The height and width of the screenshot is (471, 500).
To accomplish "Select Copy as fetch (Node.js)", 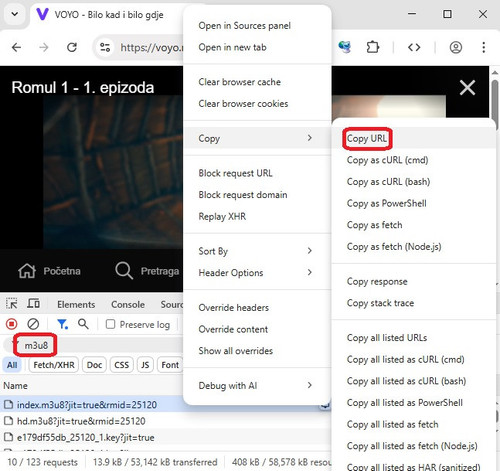I will (414, 247).
